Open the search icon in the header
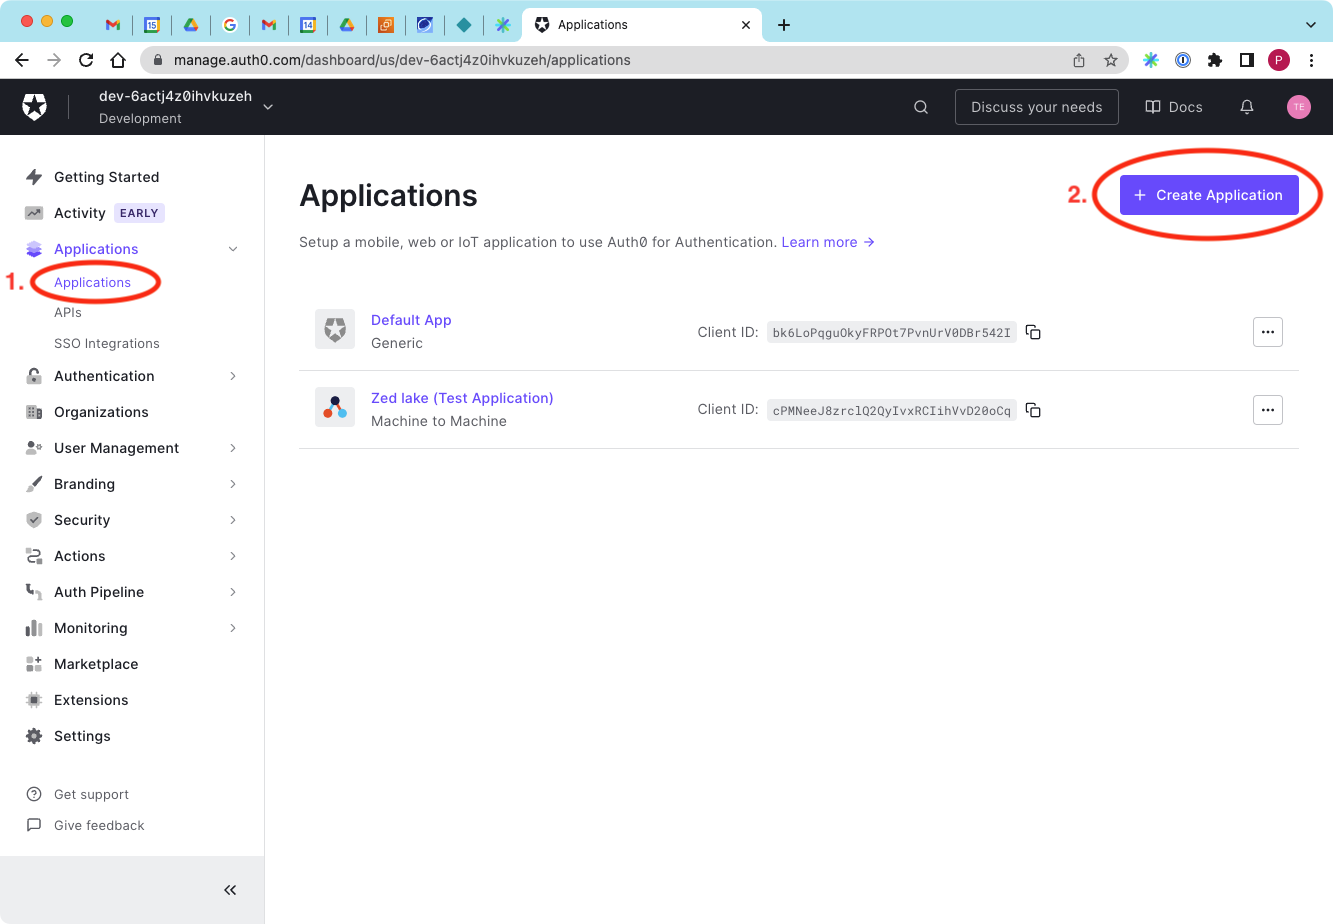 (921, 107)
